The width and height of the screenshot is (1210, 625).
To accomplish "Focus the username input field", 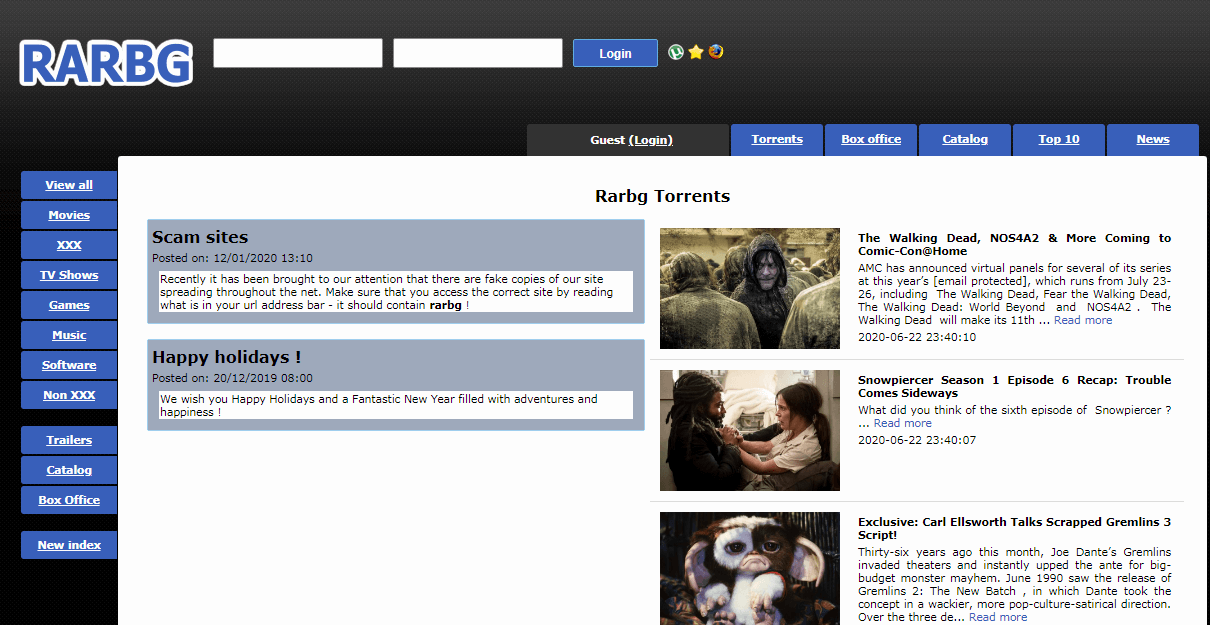I will tap(298, 53).
